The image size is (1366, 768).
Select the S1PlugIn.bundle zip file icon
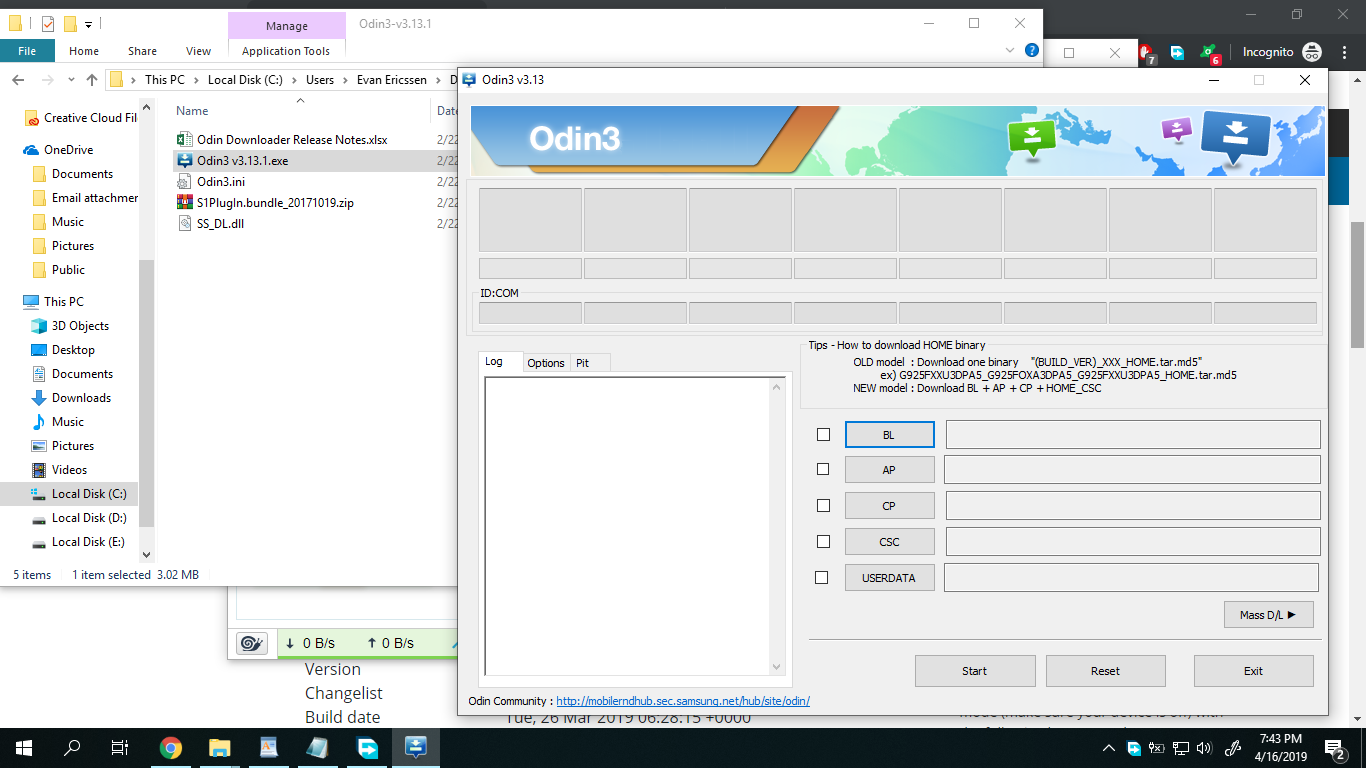pyautogui.click(x=185, y=203)
